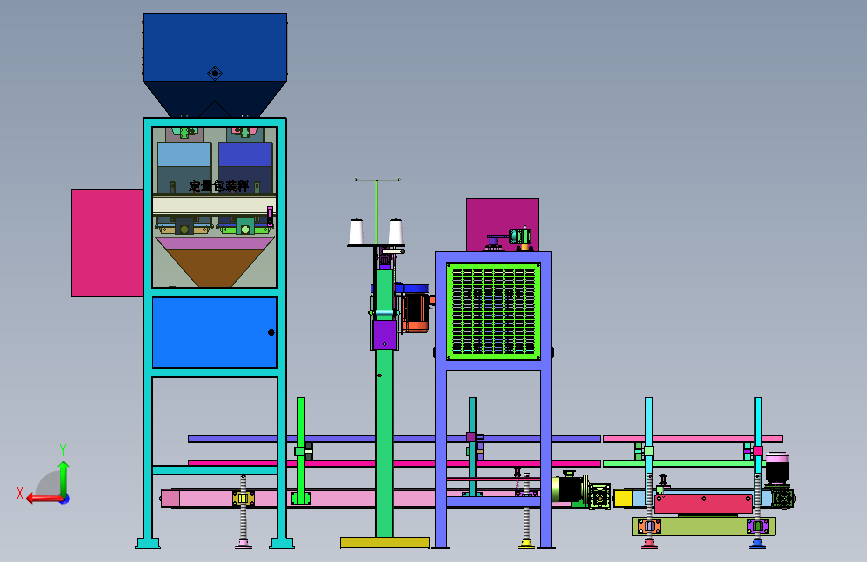Select the purple sewing head box
Image resolution: width=867 pixels, height=562 pixels.
click(x=384, y=335)
